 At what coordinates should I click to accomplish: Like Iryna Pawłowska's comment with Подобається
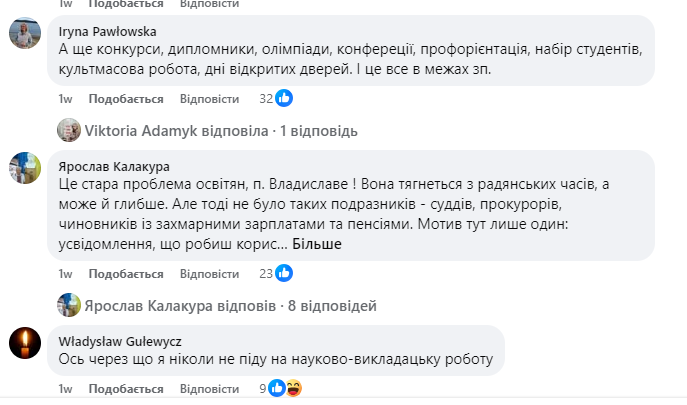[126, 99]
